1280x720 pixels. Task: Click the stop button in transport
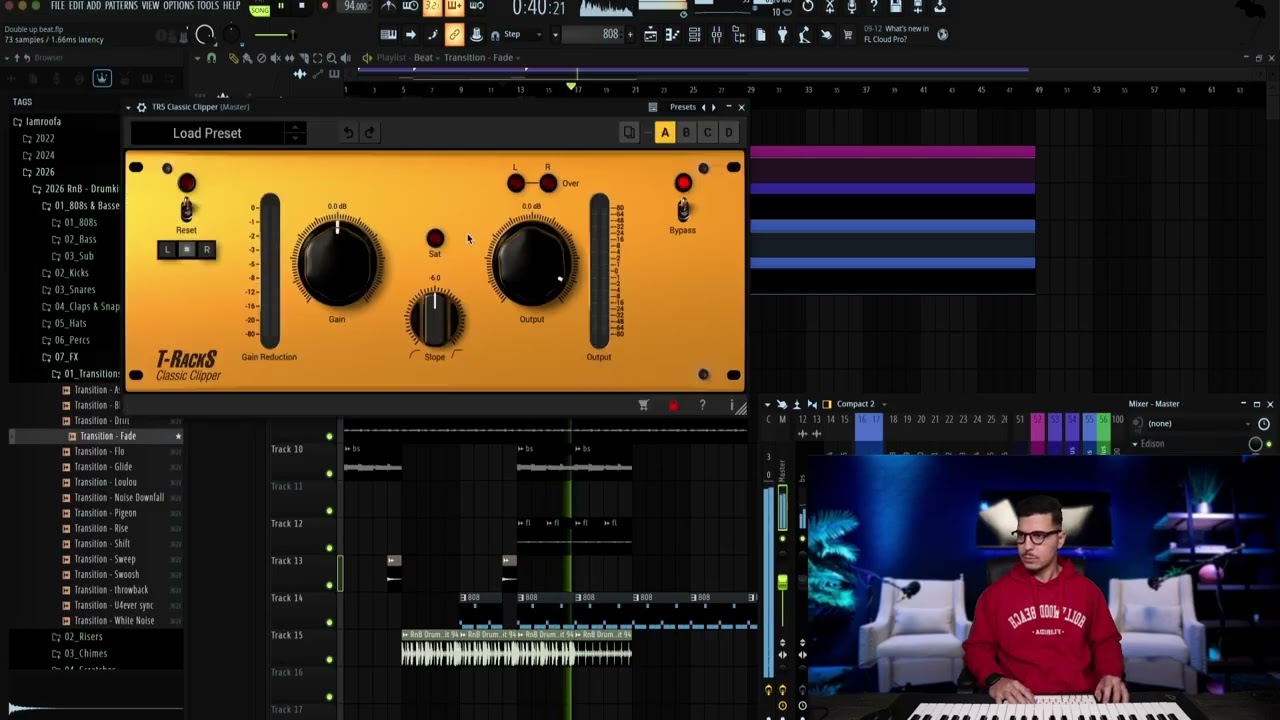301,7
